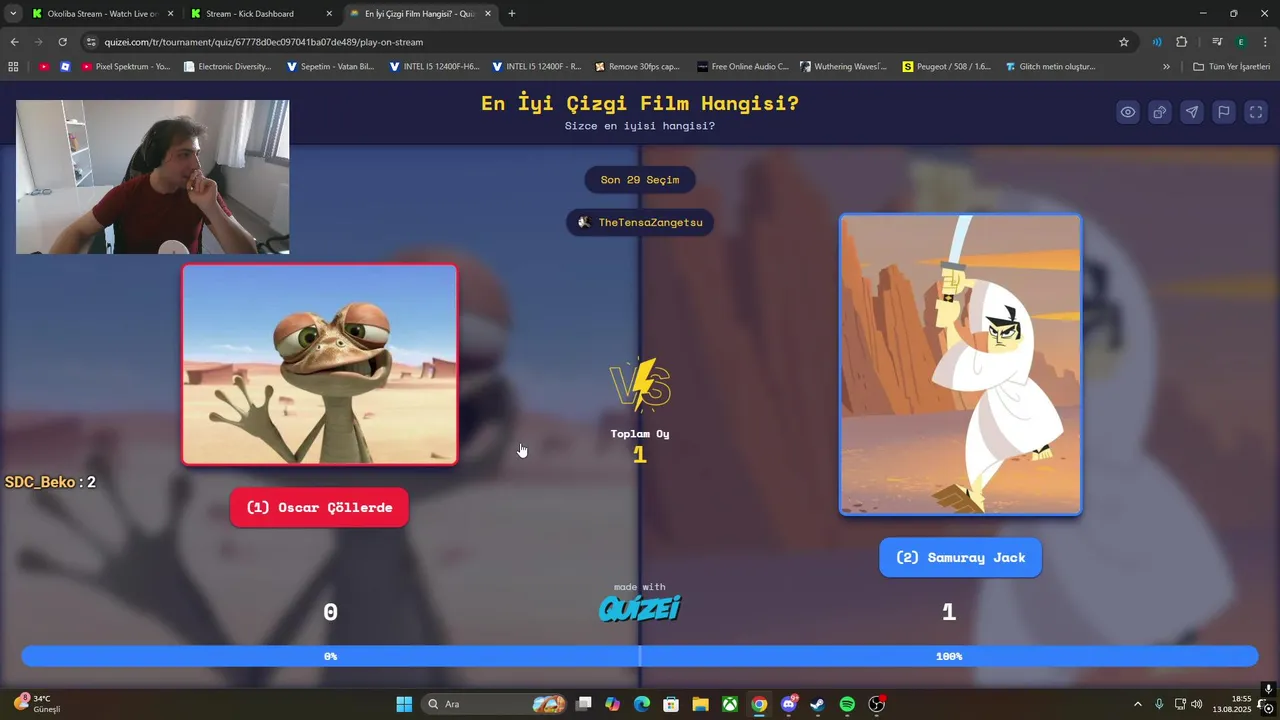The height and width of the screenshot is (720, 1280).
Task: Open volume control in system tray
Action: coord(1197,704)
